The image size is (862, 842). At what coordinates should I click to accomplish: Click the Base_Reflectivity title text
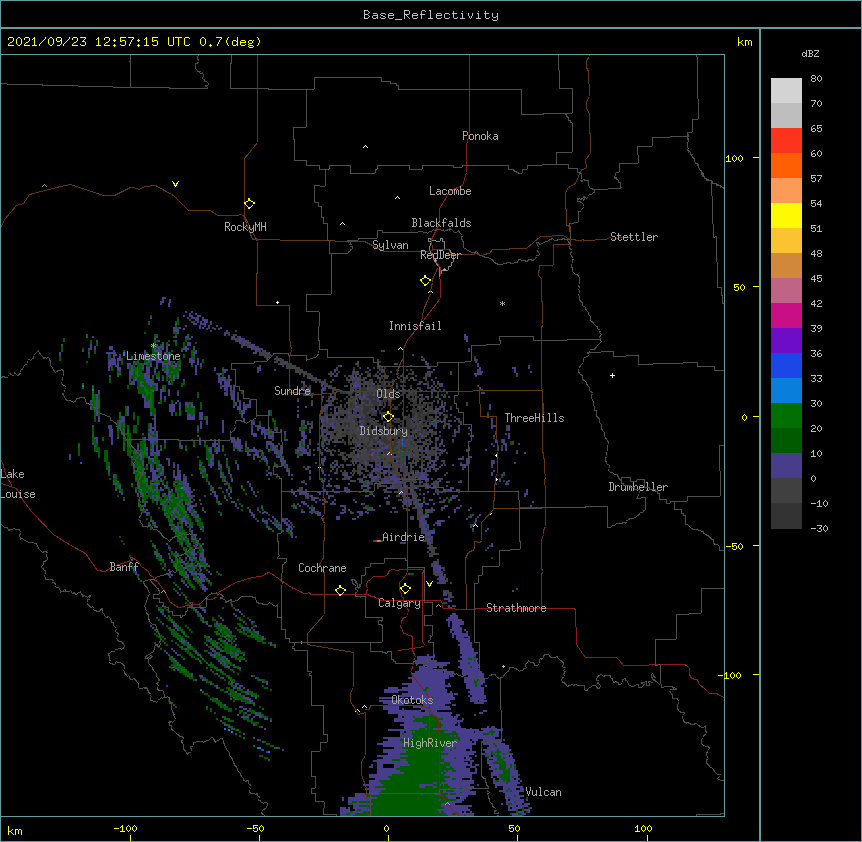(431, 15)
